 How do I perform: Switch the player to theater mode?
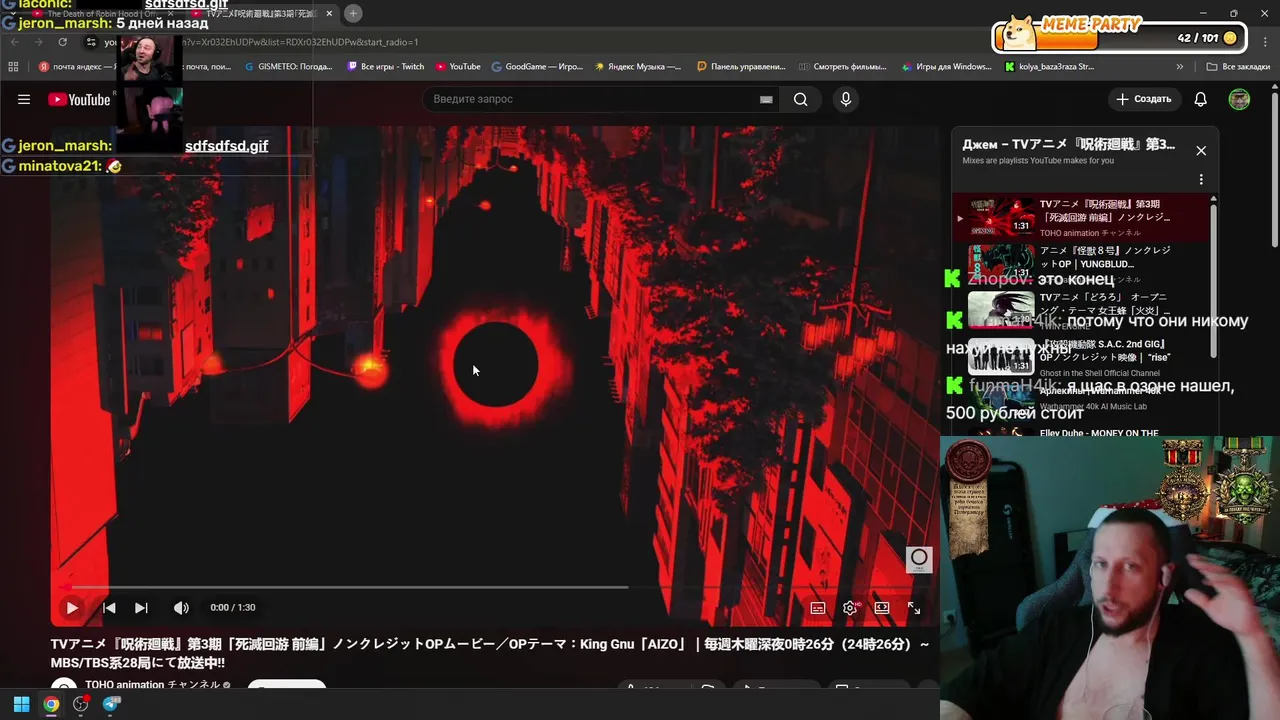click(x=881, y=607)
